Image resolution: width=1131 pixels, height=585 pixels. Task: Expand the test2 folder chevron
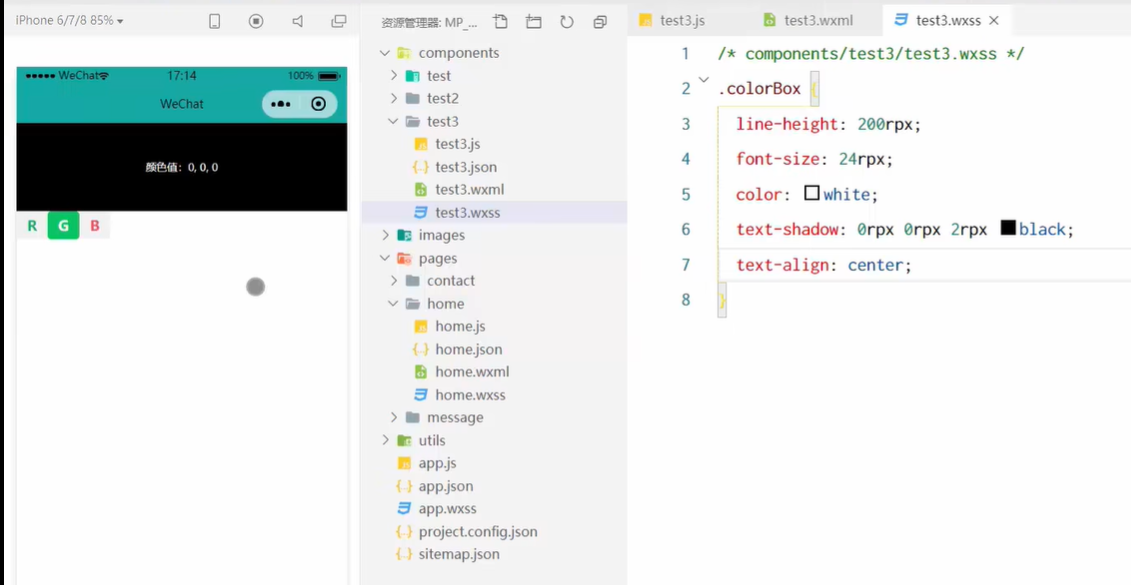(x=394, y=98)
